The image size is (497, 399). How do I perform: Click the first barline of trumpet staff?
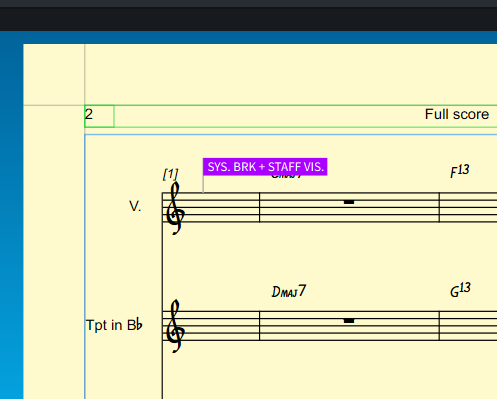[260, 326]
